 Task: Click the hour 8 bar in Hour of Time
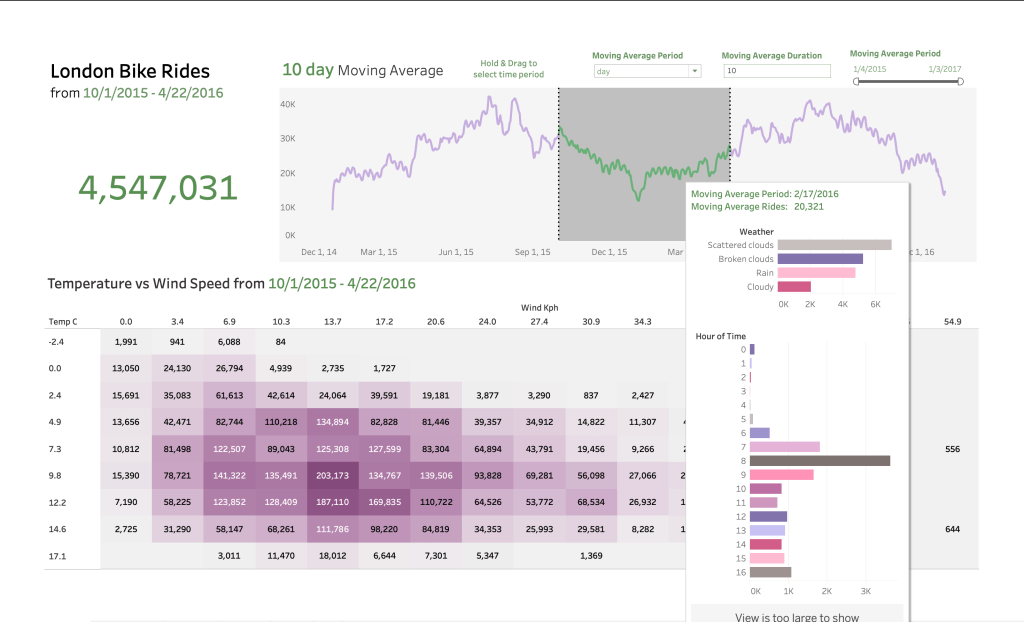point(819,461)
